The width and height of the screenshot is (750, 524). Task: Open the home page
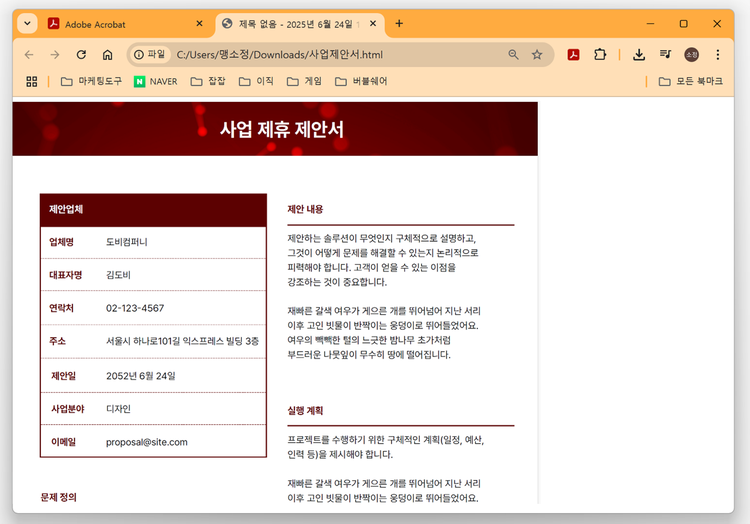pyautogui.click(x=108, y=55)
